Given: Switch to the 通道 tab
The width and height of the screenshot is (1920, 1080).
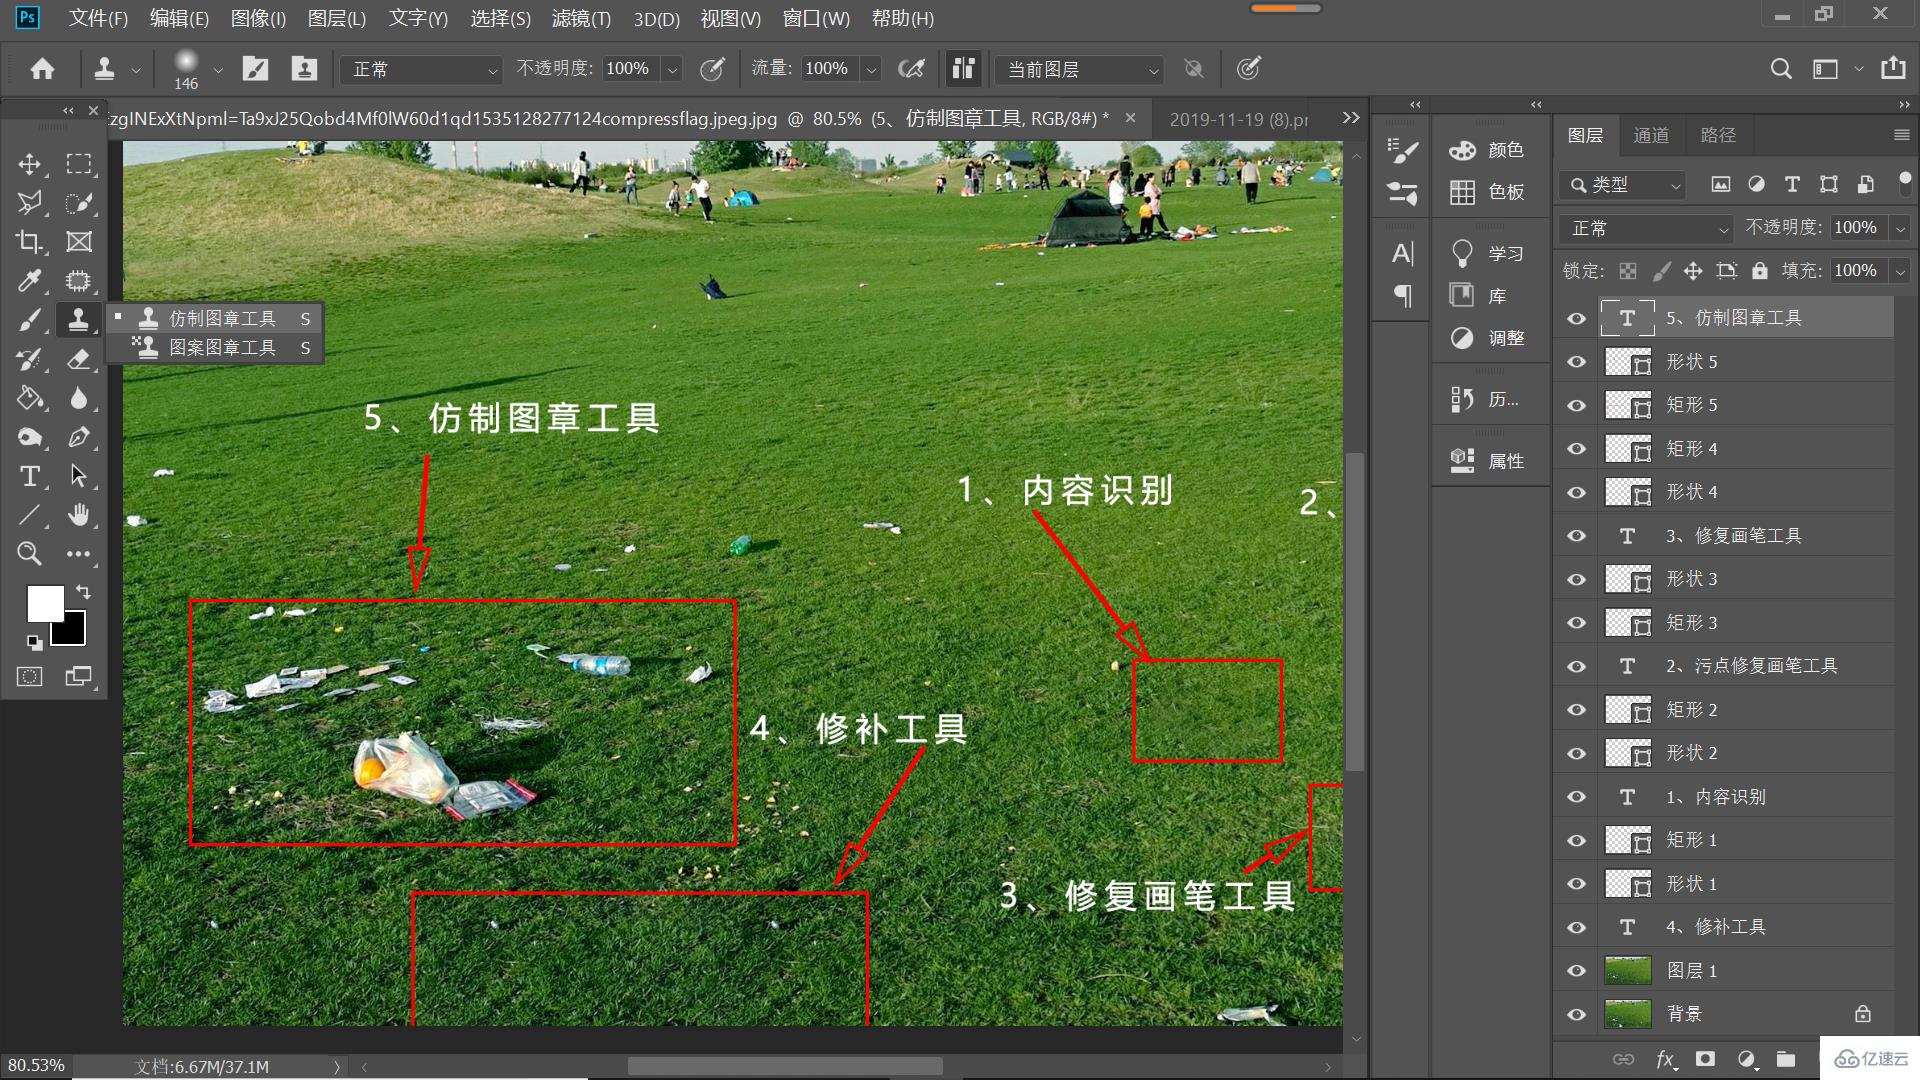Looking at the screenshot, I should tap(1651, 135).
